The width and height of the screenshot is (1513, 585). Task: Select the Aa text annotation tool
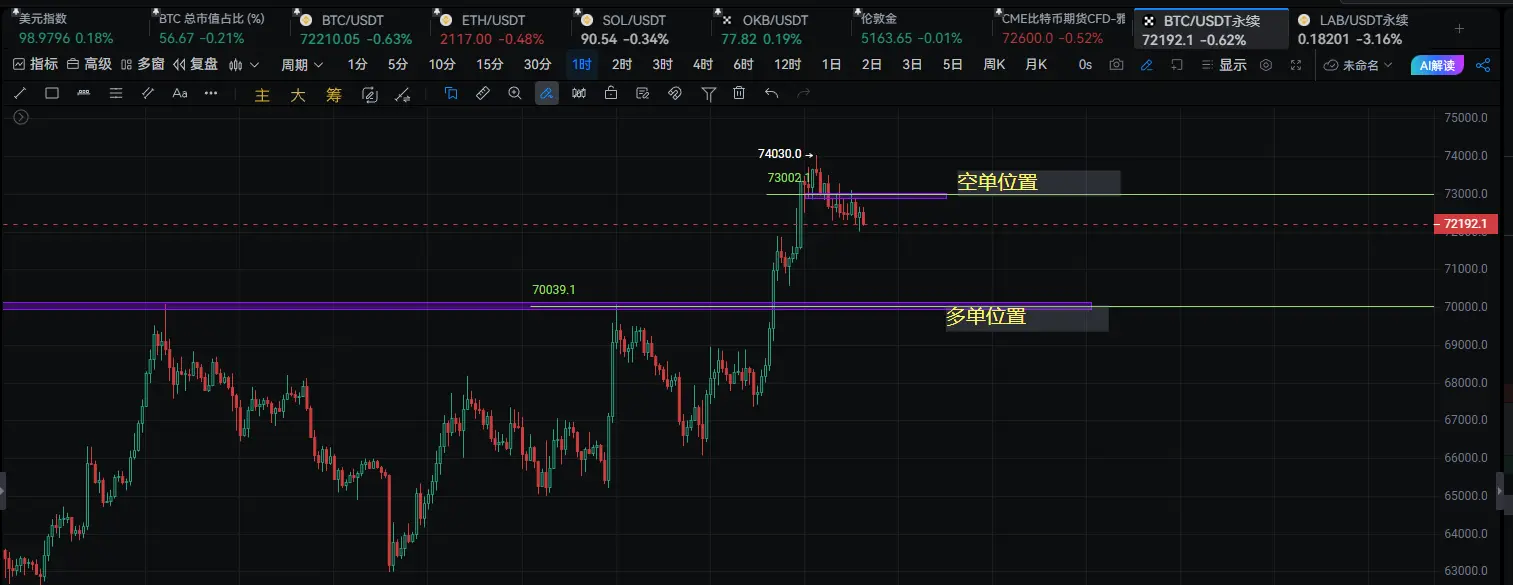pos(180,94)
